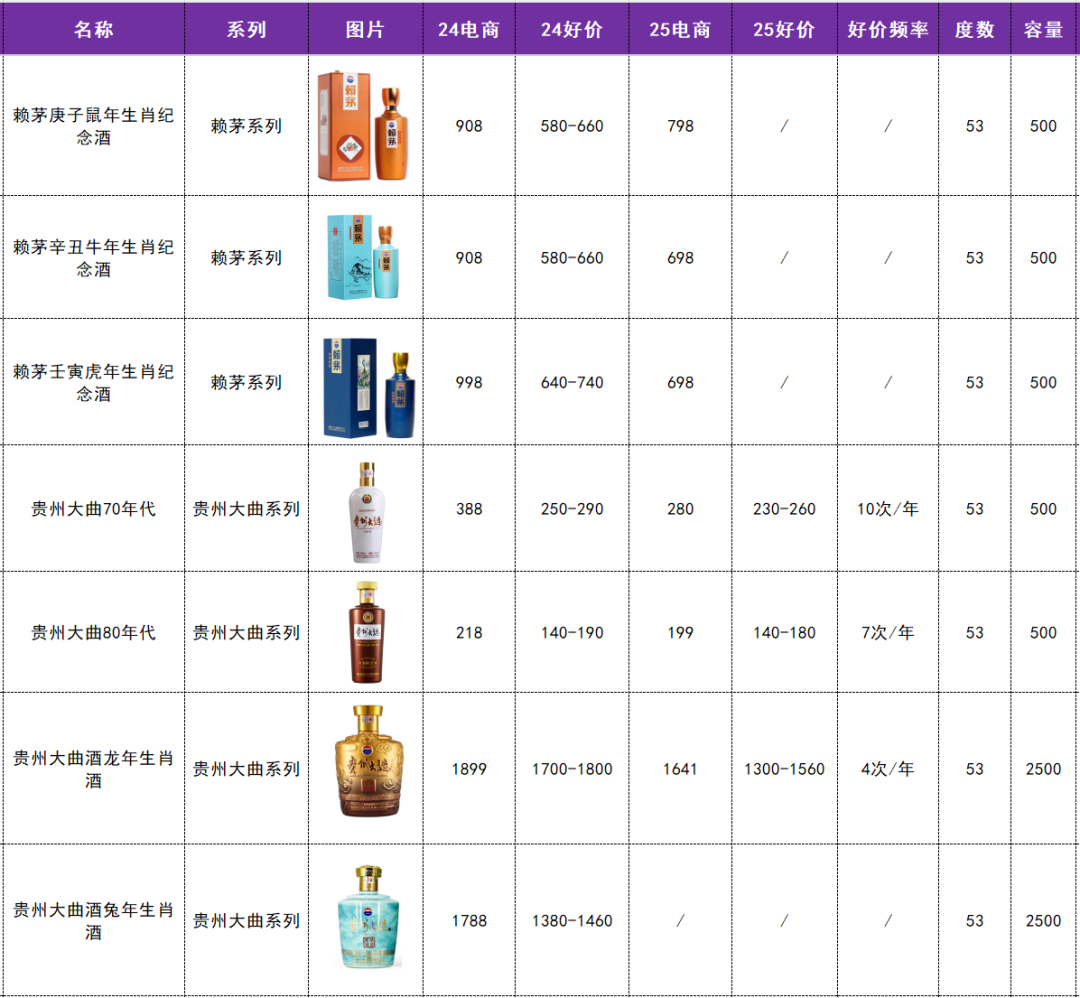Click the 1700-1800 price range cell

click(572, 769)
